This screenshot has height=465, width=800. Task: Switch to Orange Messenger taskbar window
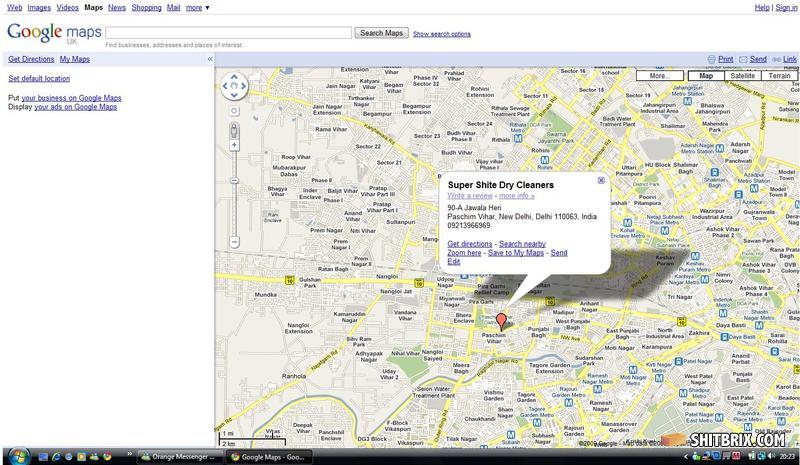180,457
